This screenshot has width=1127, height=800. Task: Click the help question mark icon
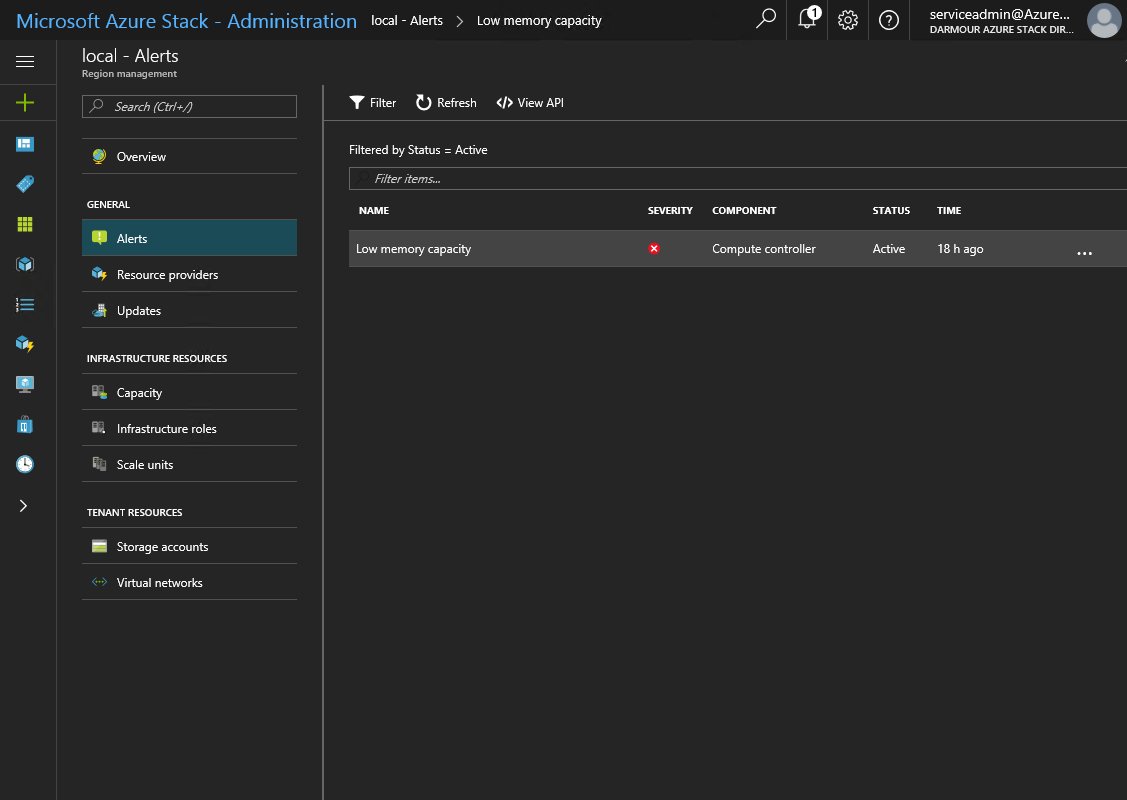889,20
